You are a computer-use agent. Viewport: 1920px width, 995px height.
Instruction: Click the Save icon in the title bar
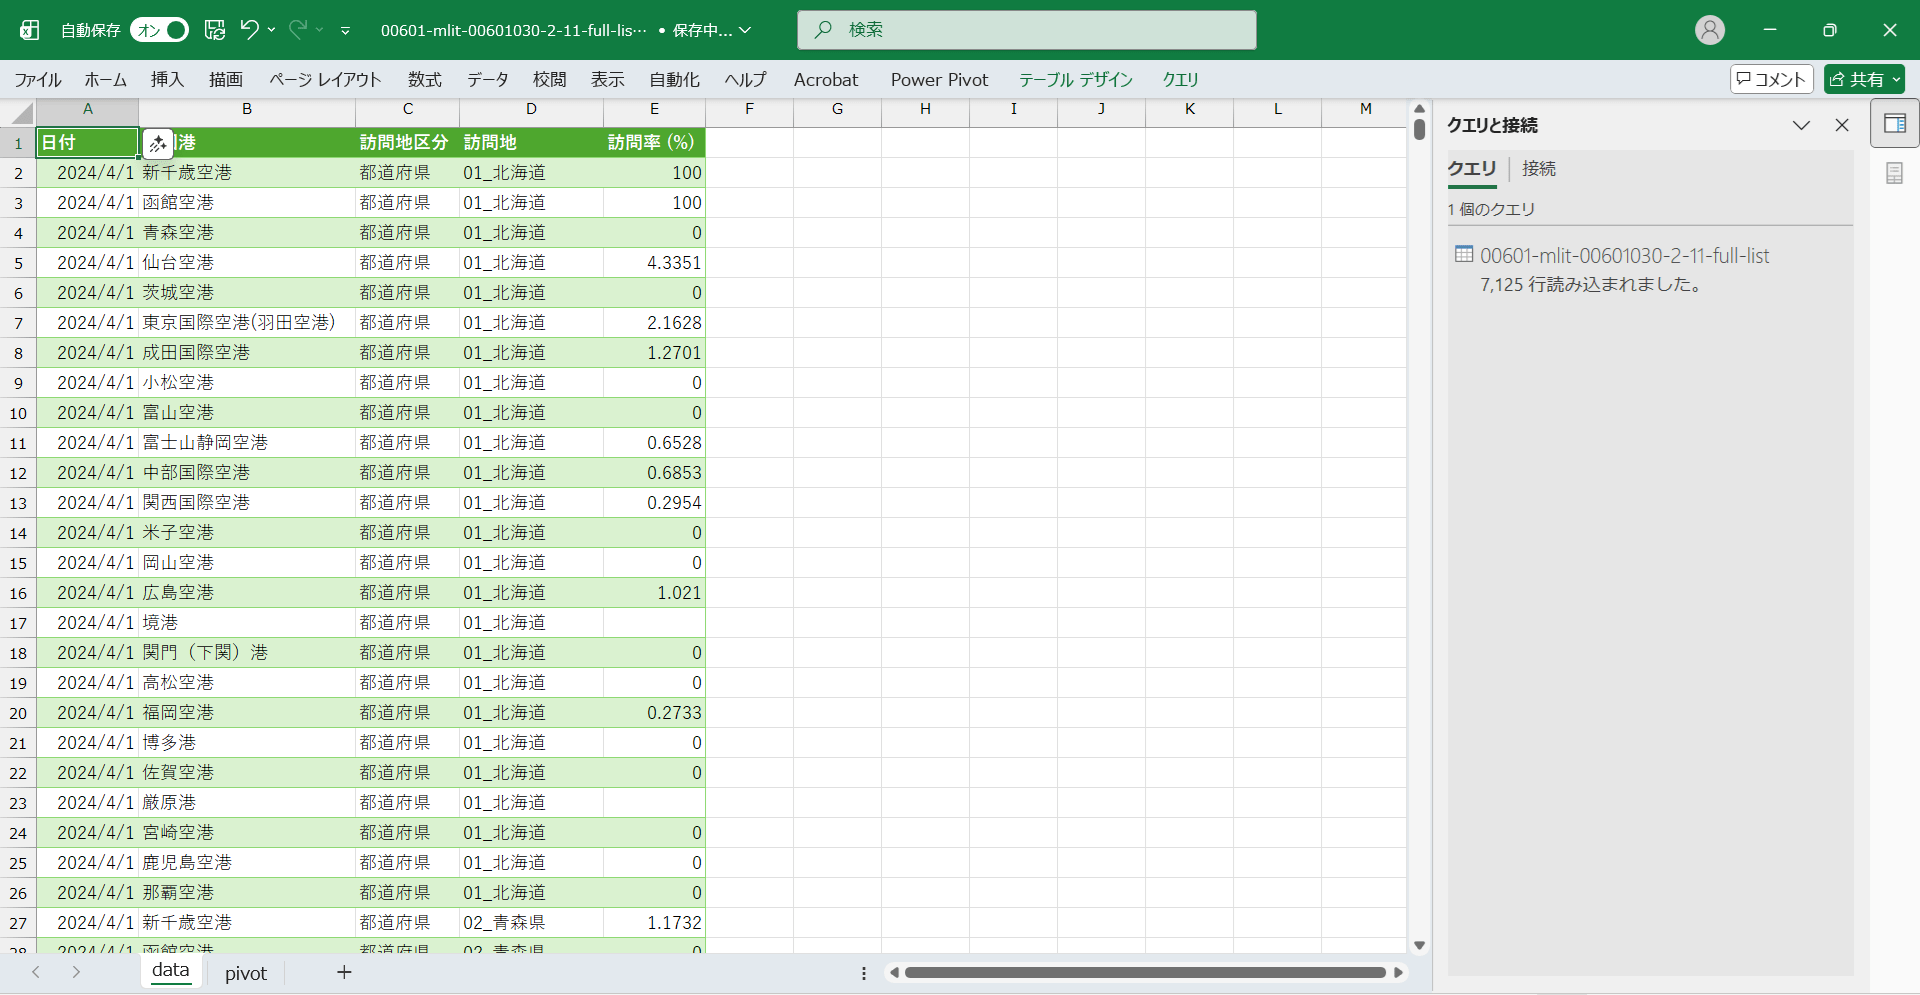tap(215, 30)
